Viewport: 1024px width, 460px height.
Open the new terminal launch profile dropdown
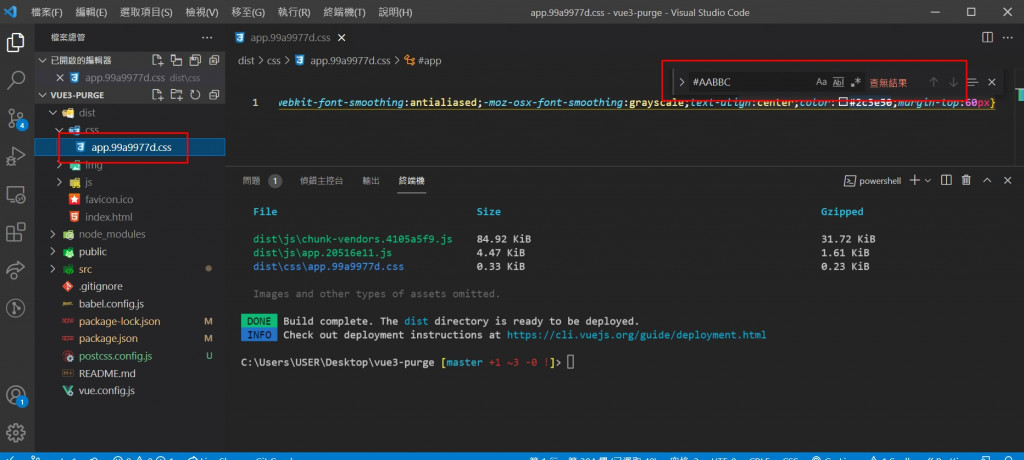[927, 180]
